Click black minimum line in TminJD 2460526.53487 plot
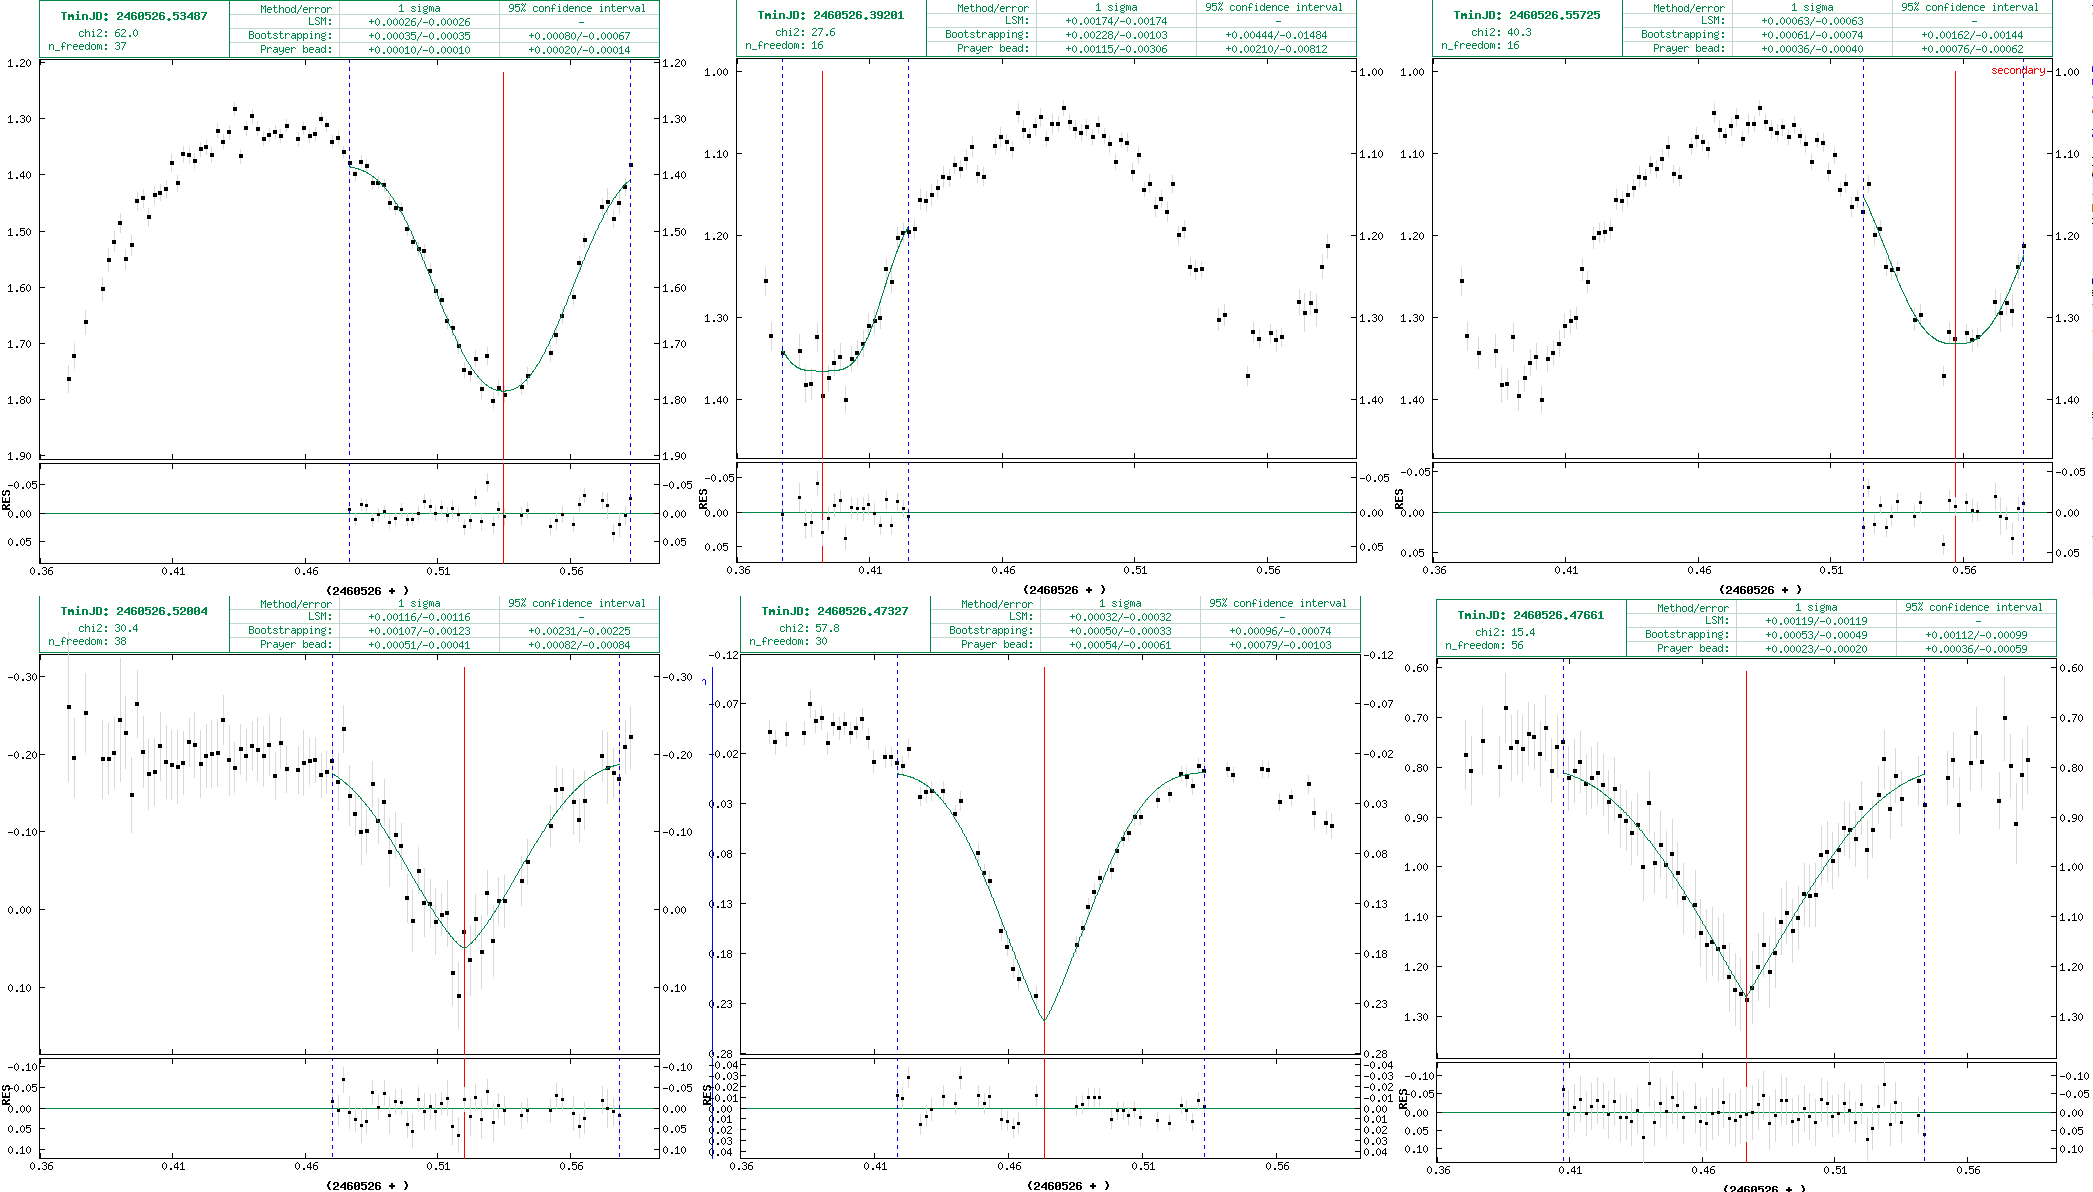 tap(503, 250)
